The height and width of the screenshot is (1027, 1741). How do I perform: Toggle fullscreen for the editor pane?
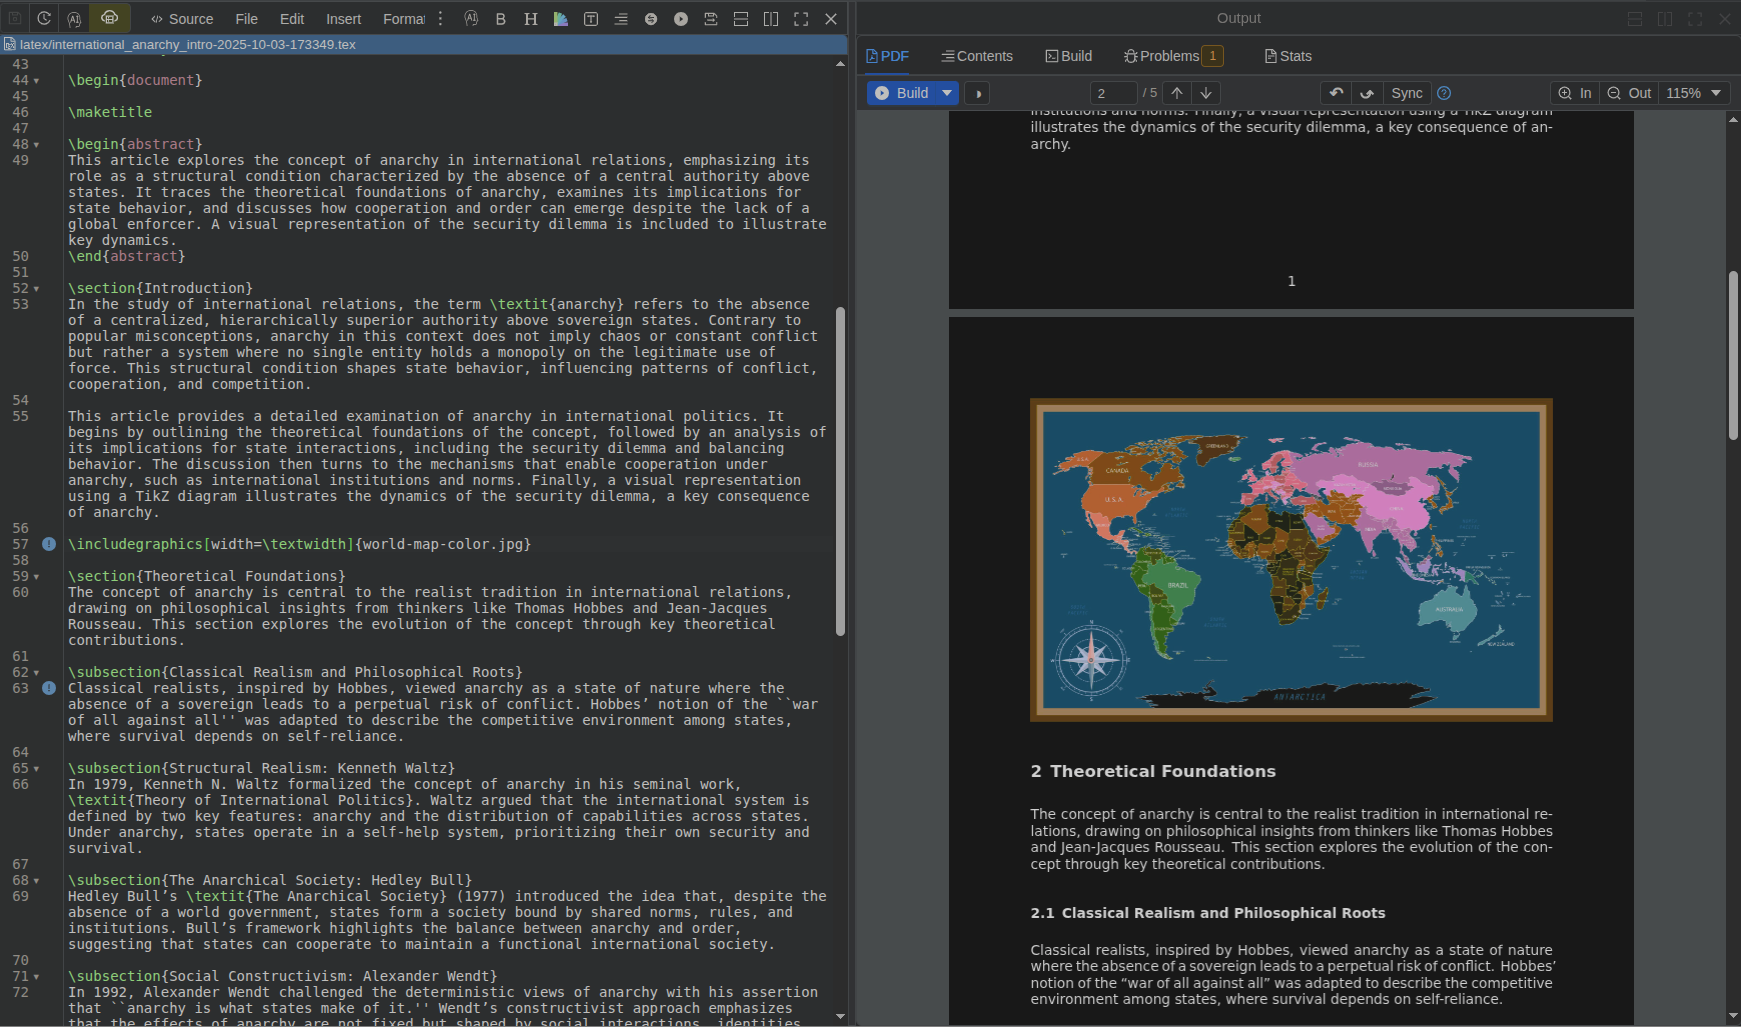(x=801, y=19)
